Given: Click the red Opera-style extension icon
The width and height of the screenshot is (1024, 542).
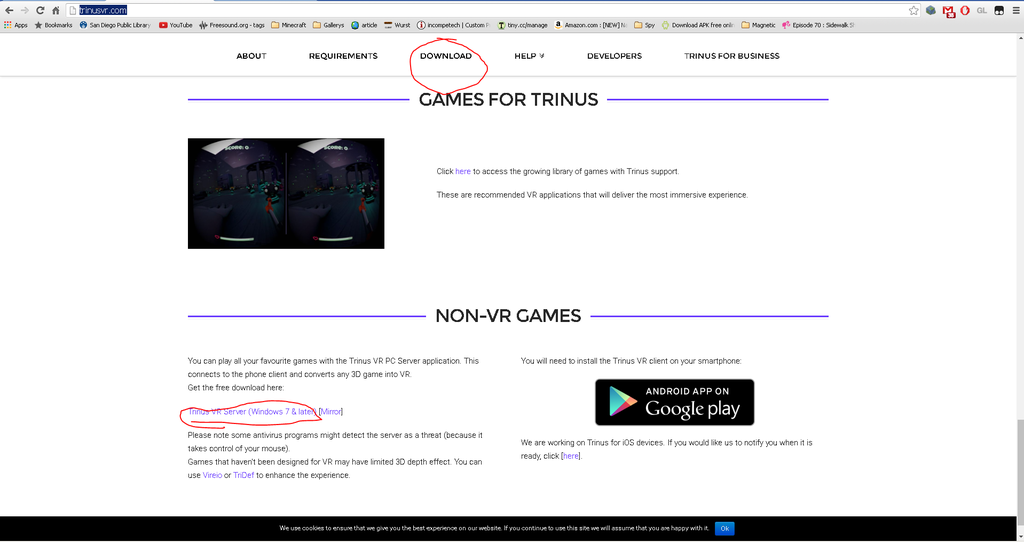Looking at the screenshot, I should pos(965,10).
